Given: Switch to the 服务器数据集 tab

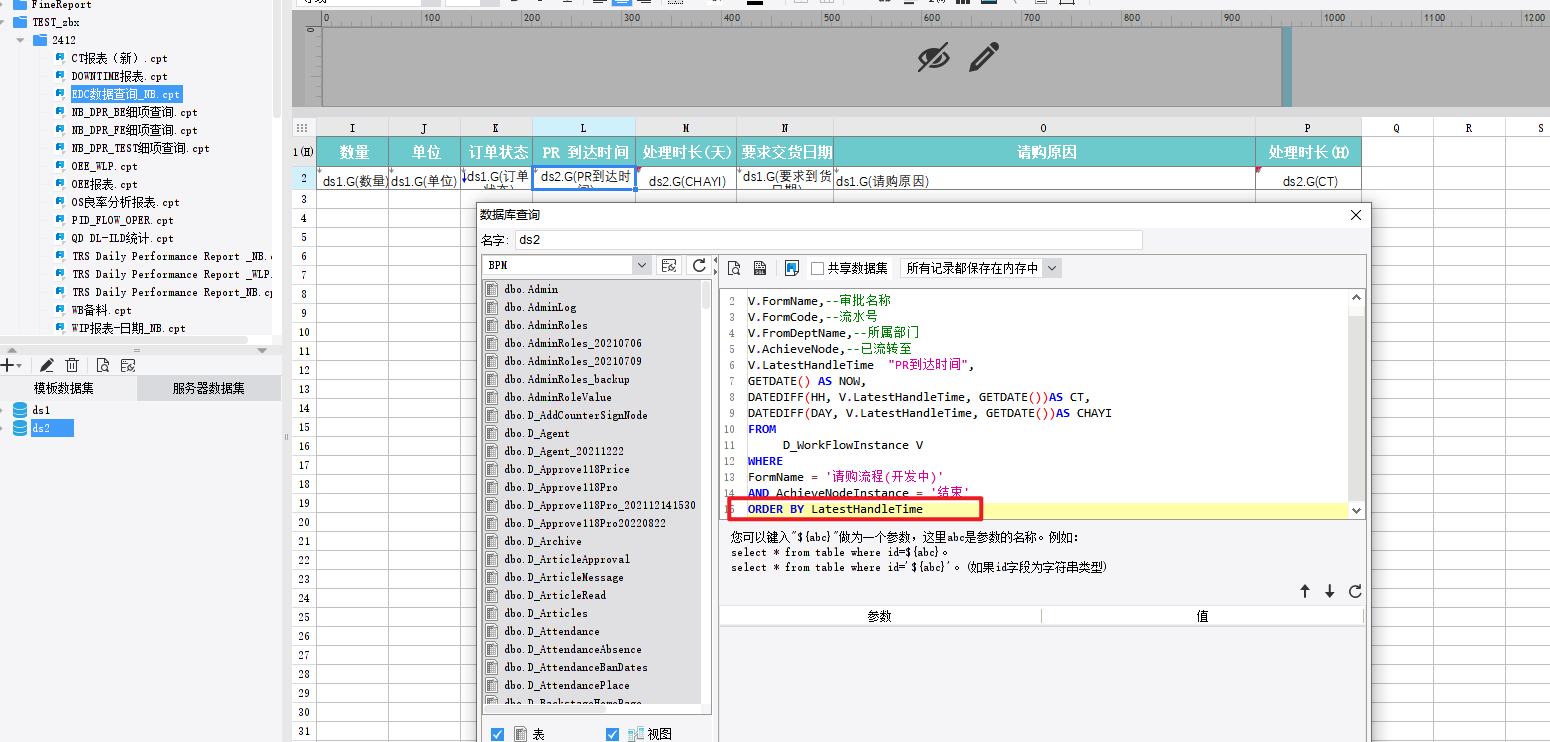Looking at the screenshot, I should pyautogui.click(x=208, y=388).
